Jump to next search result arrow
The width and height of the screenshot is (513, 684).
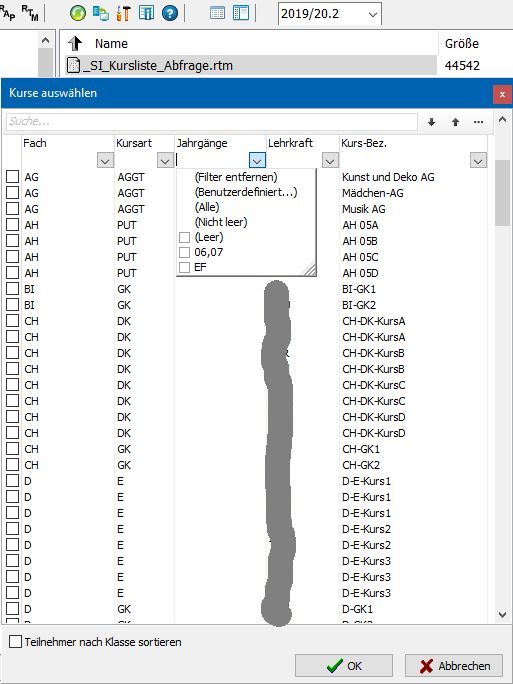point(431,122)
